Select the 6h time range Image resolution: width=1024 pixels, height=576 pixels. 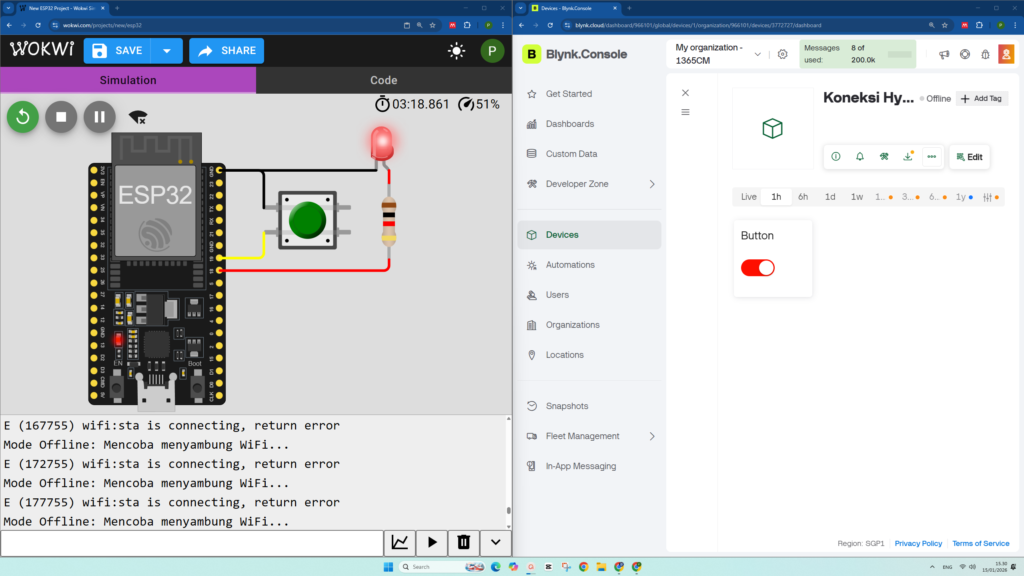point(803,197)
